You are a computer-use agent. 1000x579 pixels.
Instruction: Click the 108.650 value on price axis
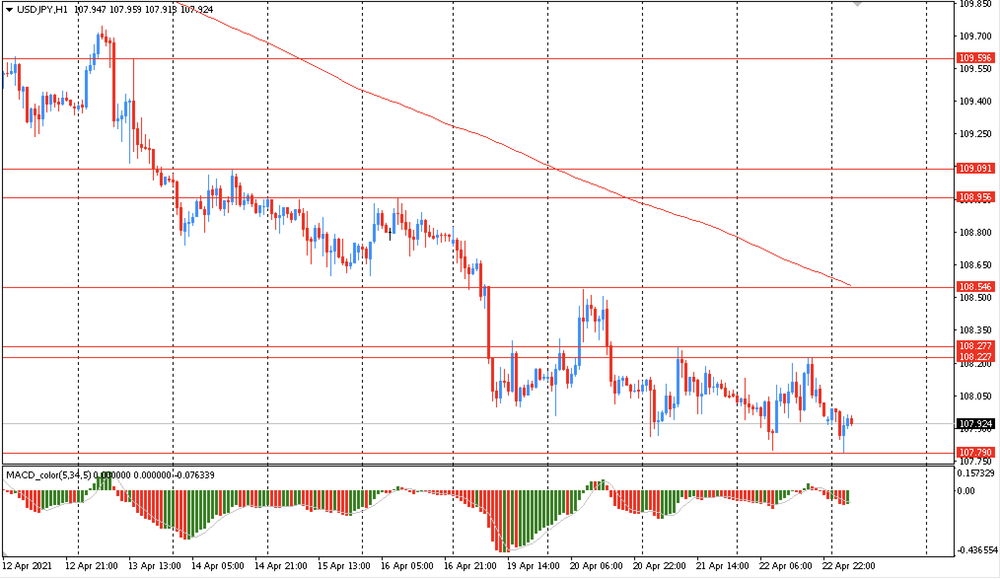[976, 265]
